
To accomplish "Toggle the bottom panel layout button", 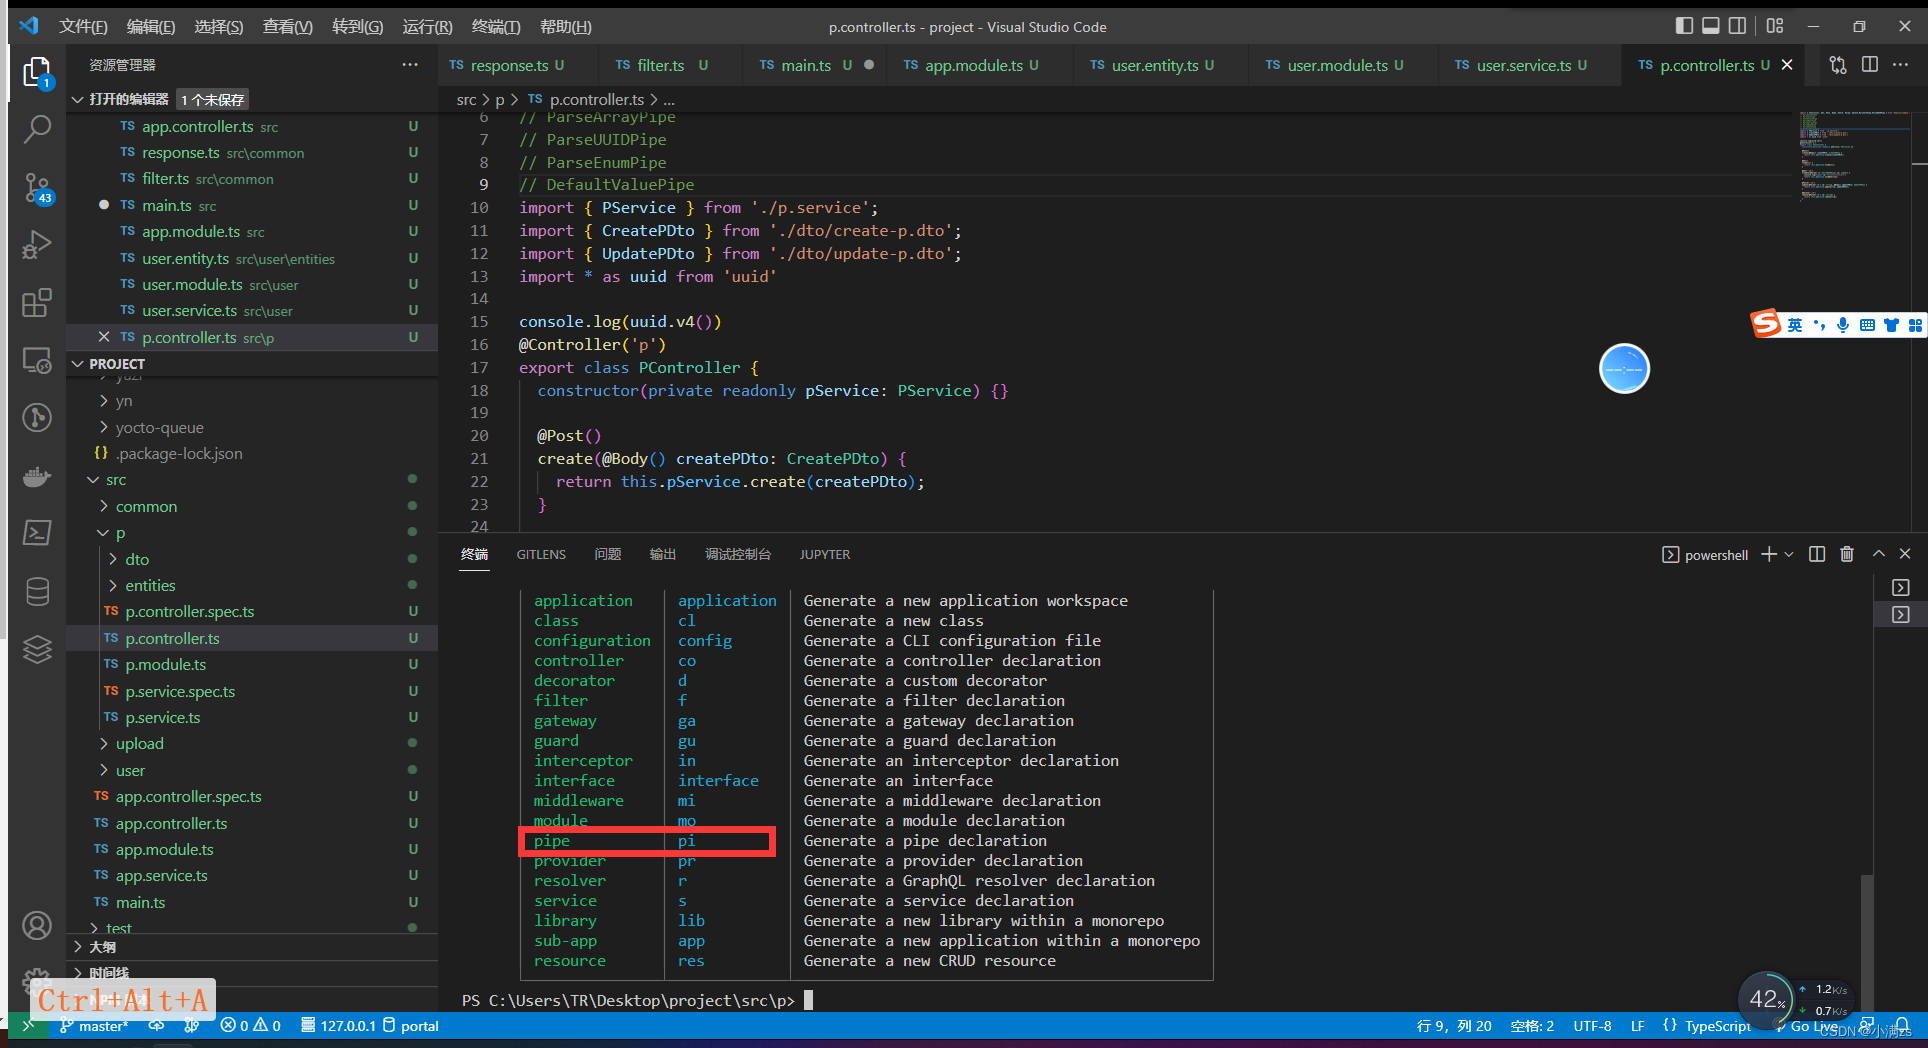I will click(1711, 26).
